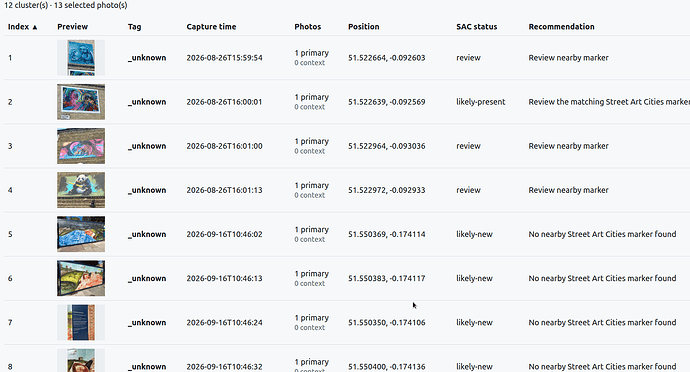Click '1 primary' photos count in row 4

312,185
